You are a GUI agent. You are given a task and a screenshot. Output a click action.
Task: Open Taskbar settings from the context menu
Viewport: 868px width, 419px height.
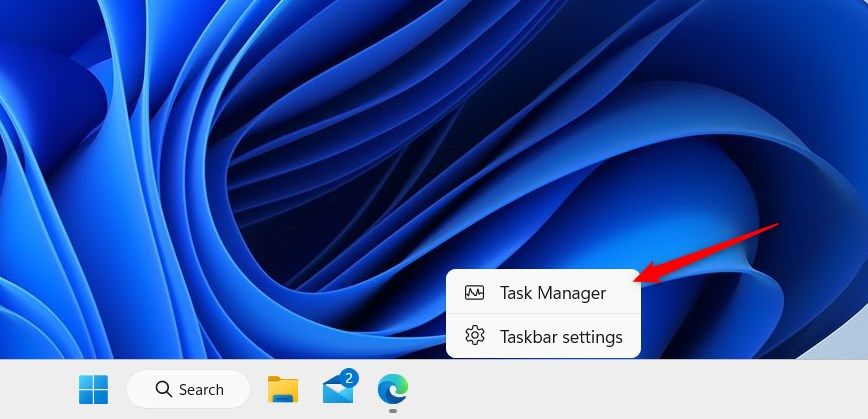(543, 336)
